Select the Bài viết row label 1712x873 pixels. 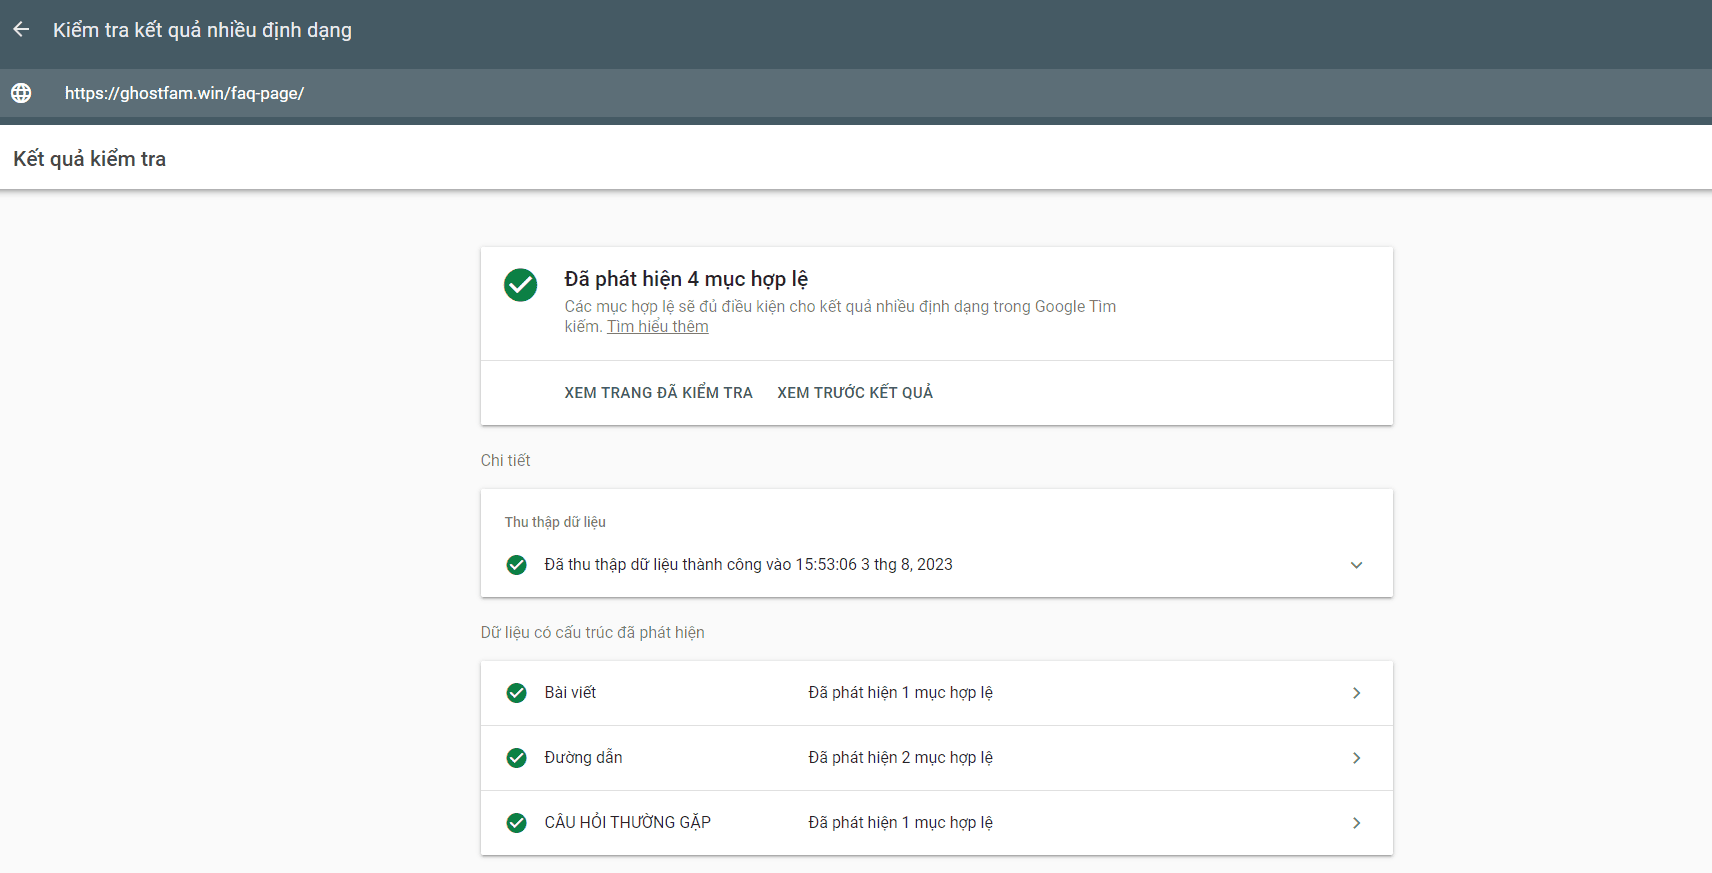click(x=570, y=693)
